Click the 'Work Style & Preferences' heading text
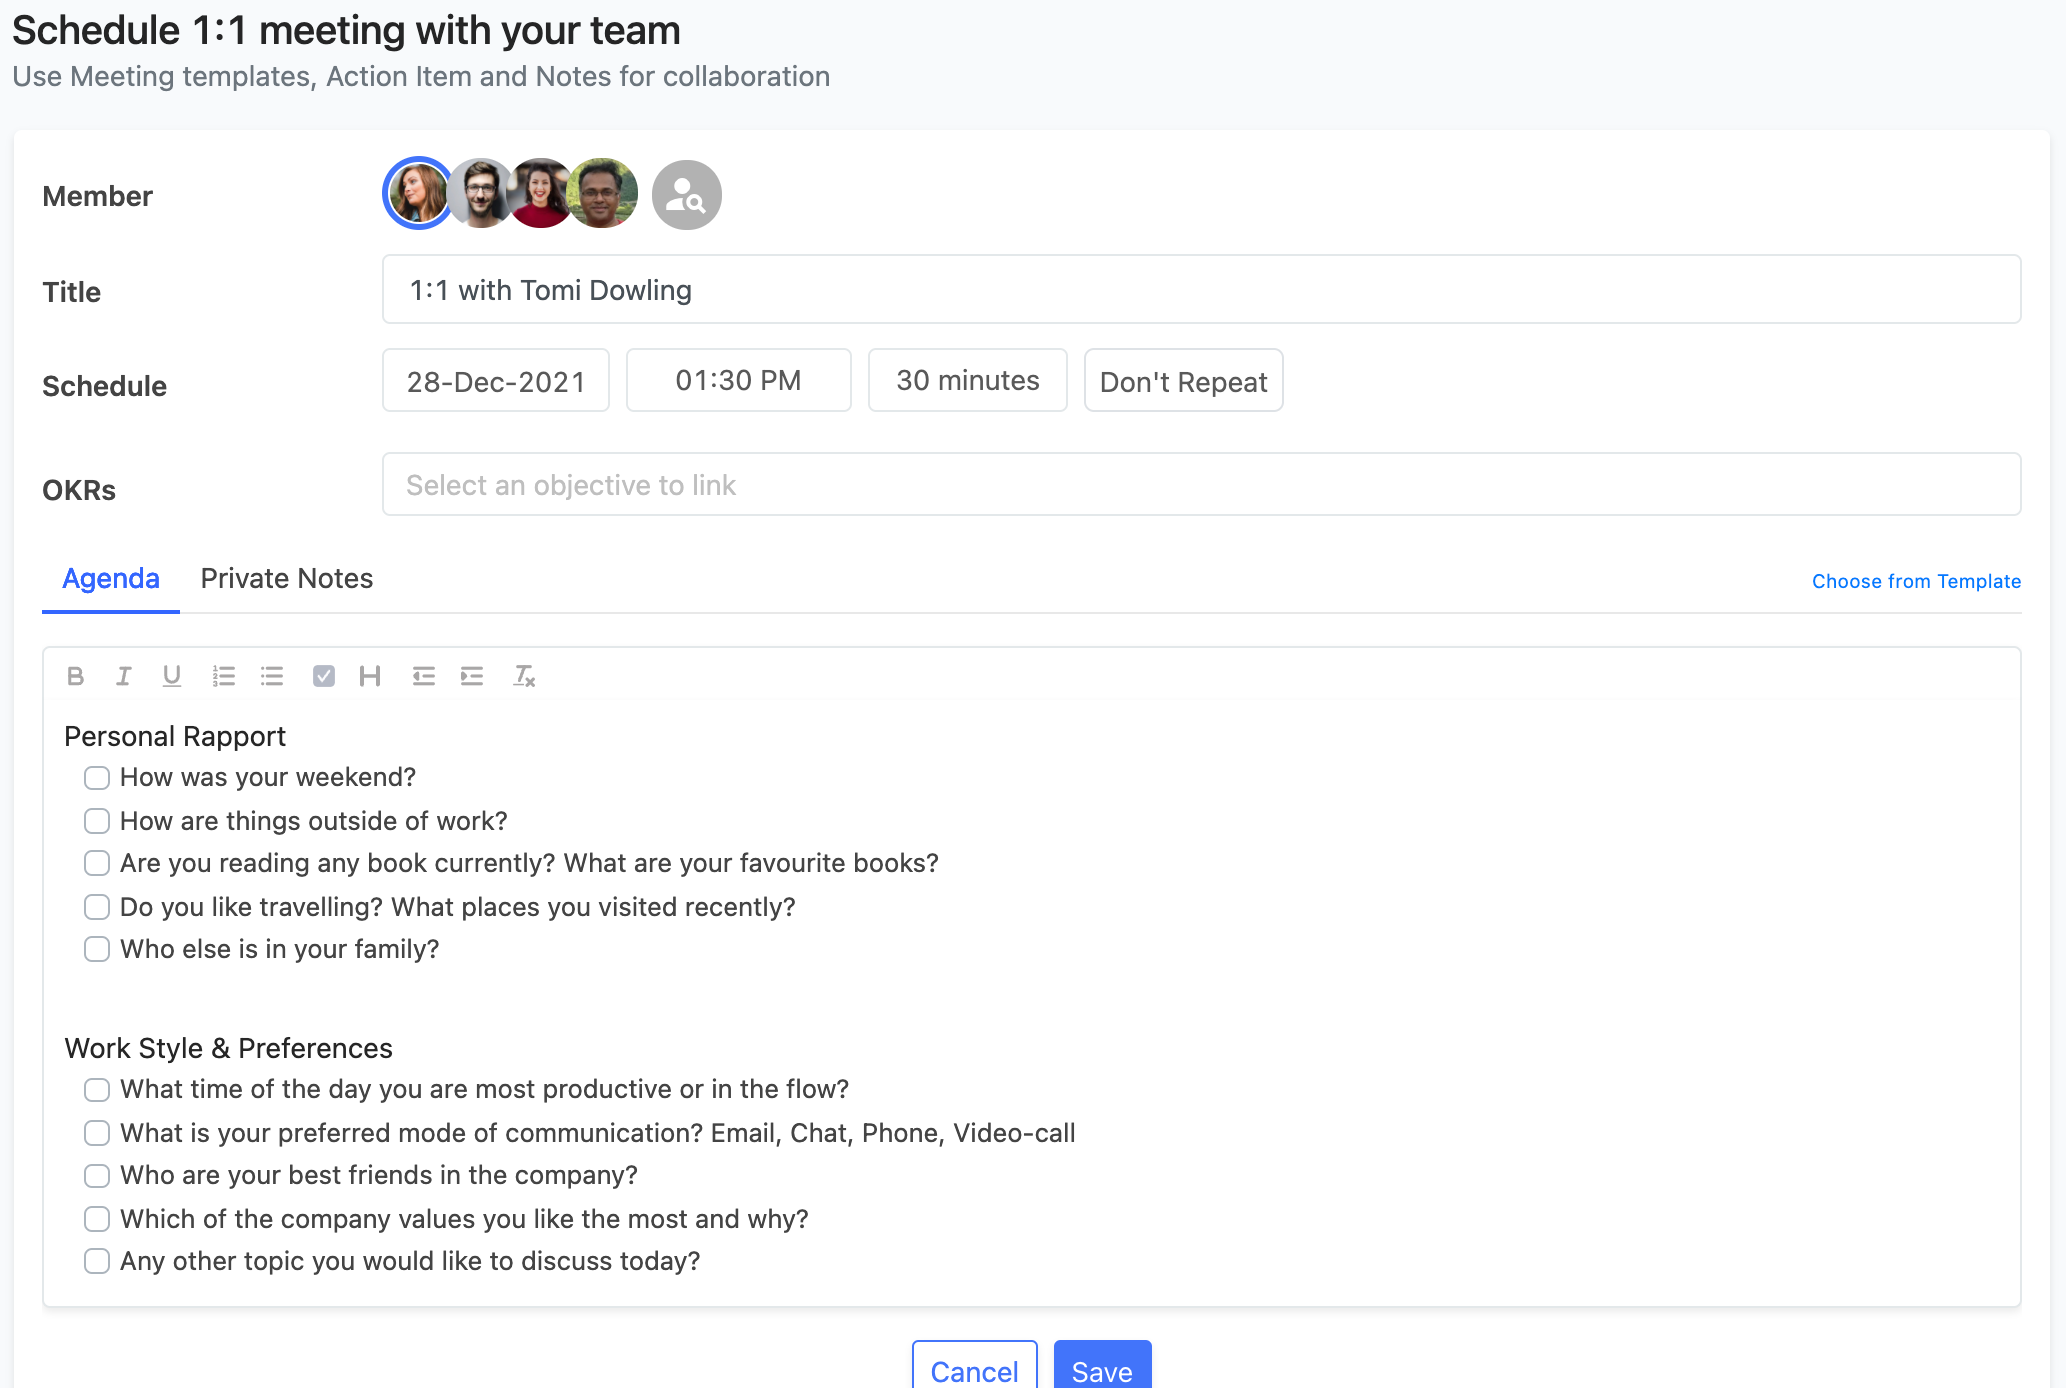The width and height of the screenshot is (2066, 1388). coord(228,1048)
